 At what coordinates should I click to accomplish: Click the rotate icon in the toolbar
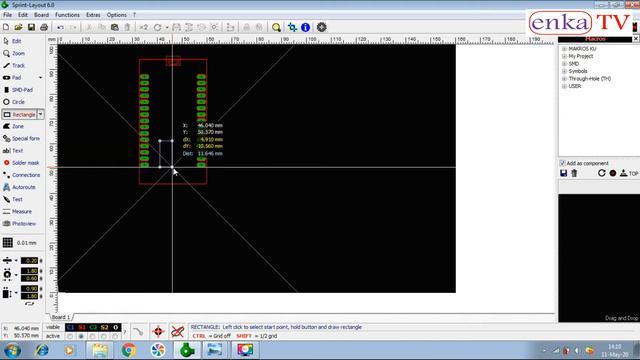pyautogui.click(x=157, y=27)
